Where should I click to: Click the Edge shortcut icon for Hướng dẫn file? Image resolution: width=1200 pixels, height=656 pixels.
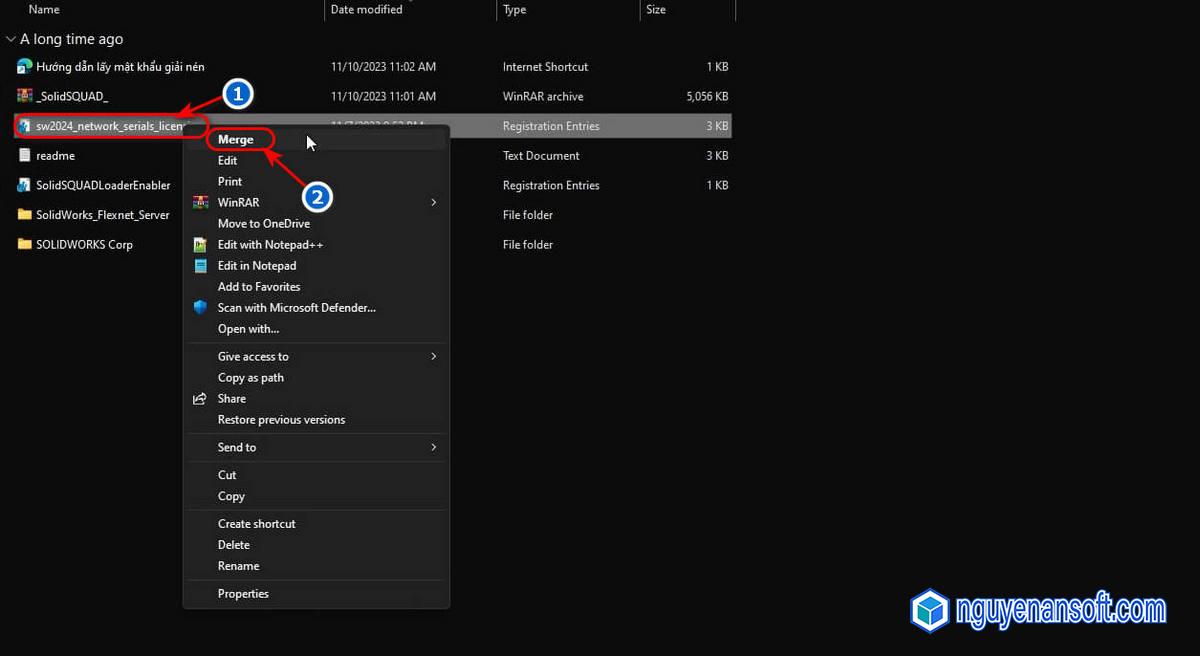[x=25, y=67]
